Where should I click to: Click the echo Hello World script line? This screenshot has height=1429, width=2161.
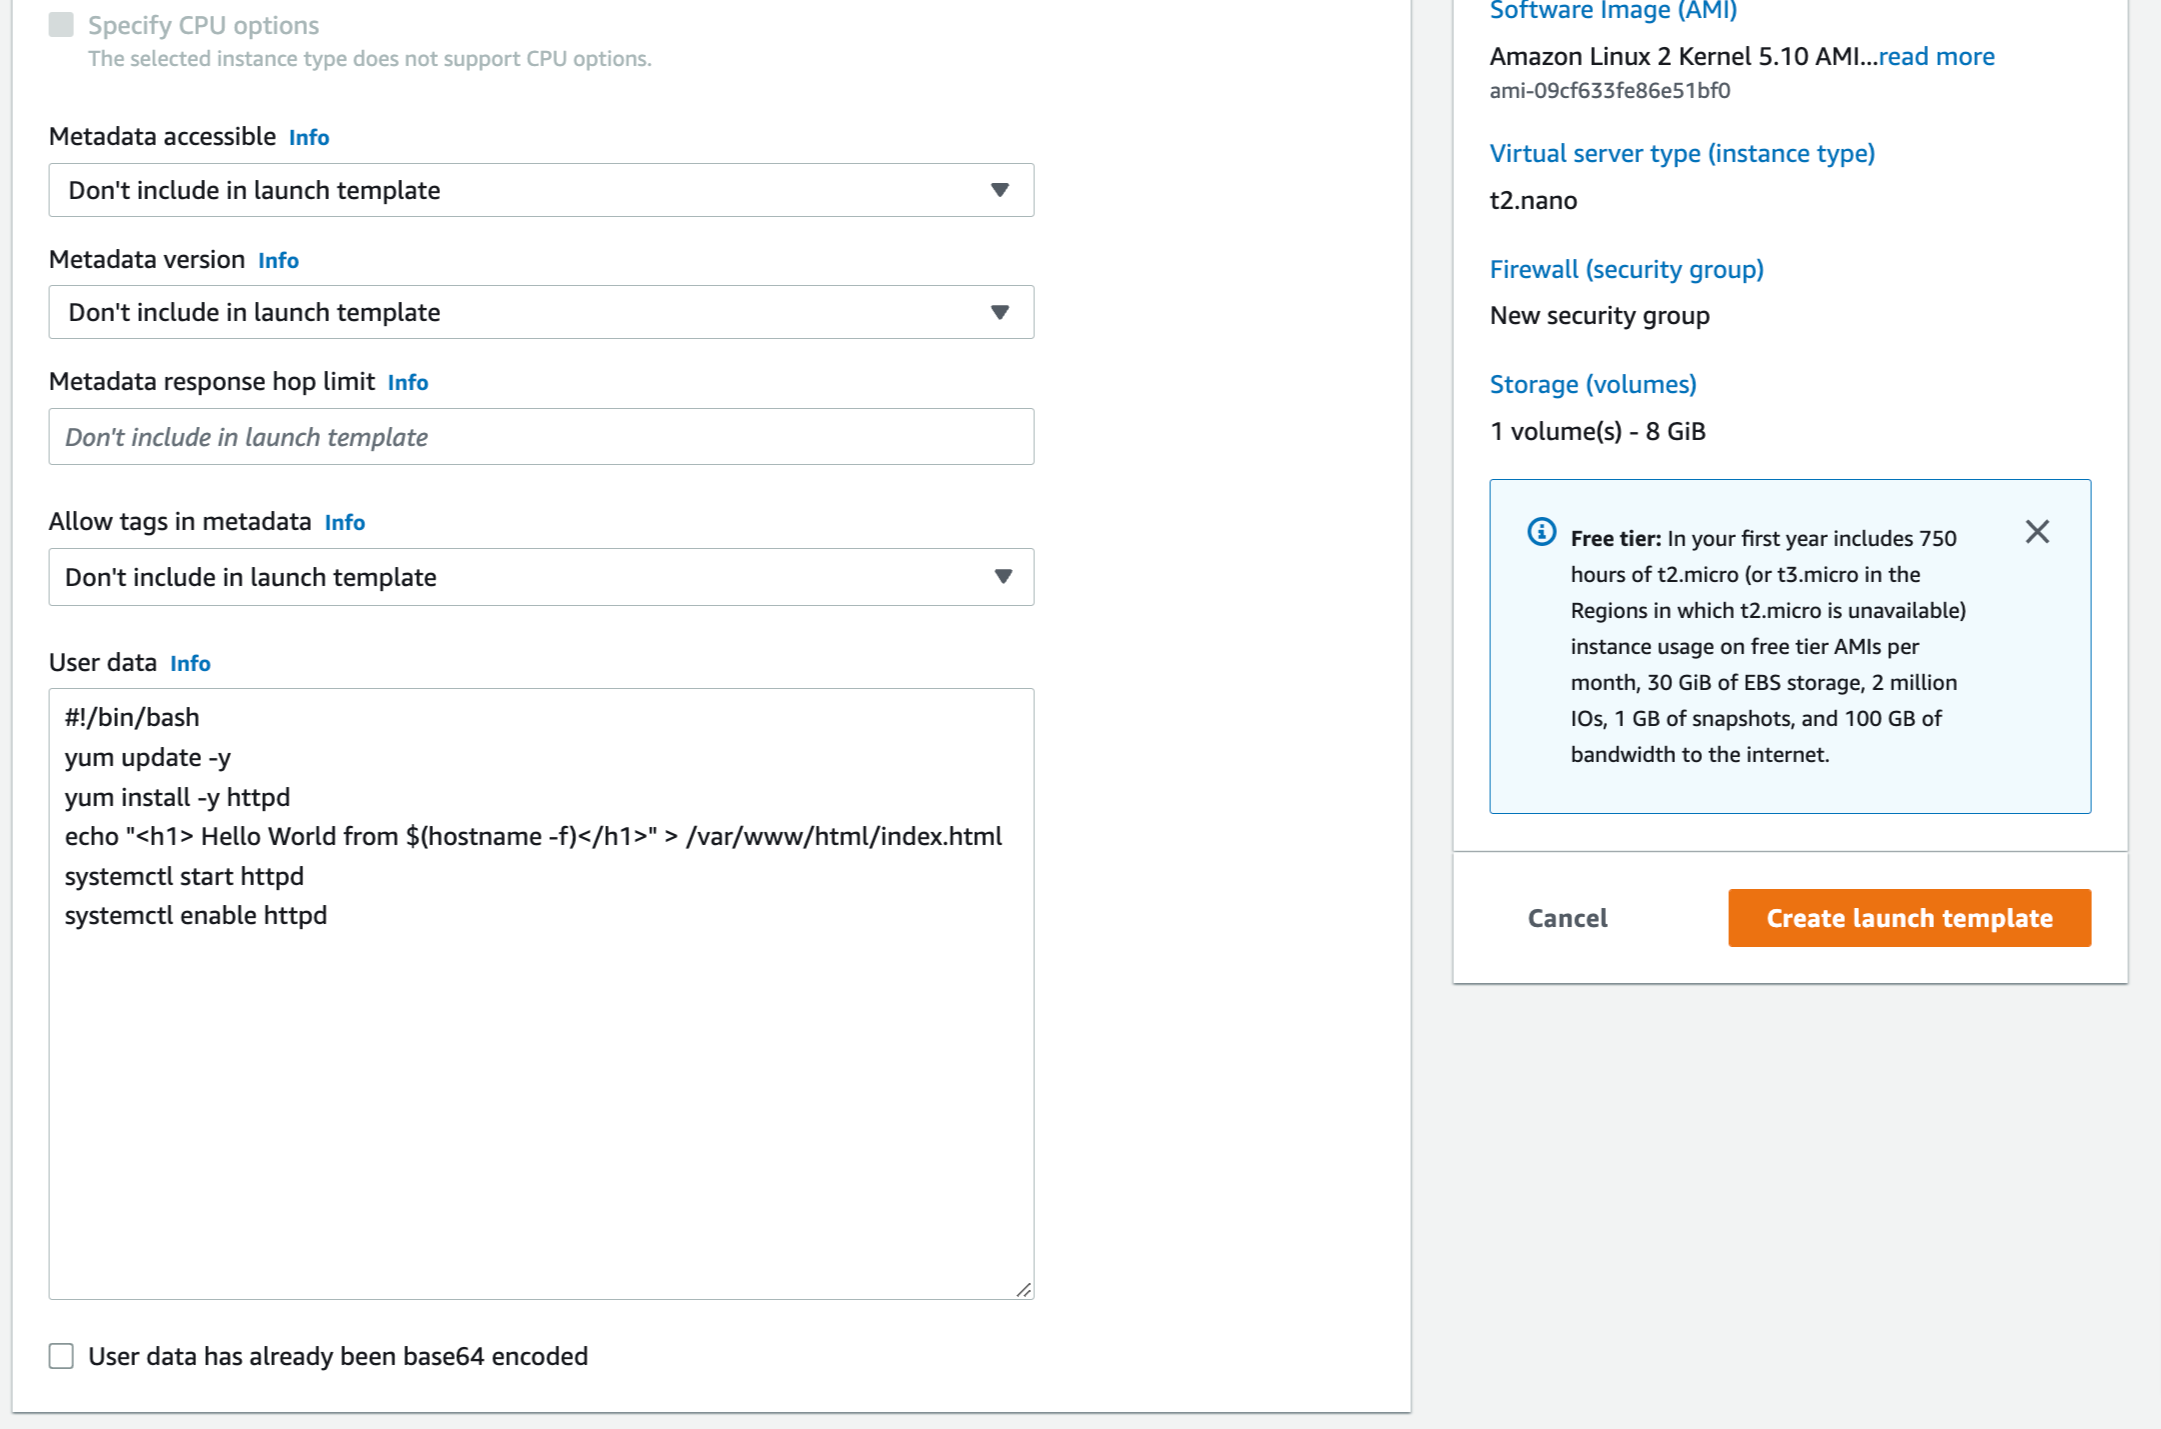[x=533, y=836]
